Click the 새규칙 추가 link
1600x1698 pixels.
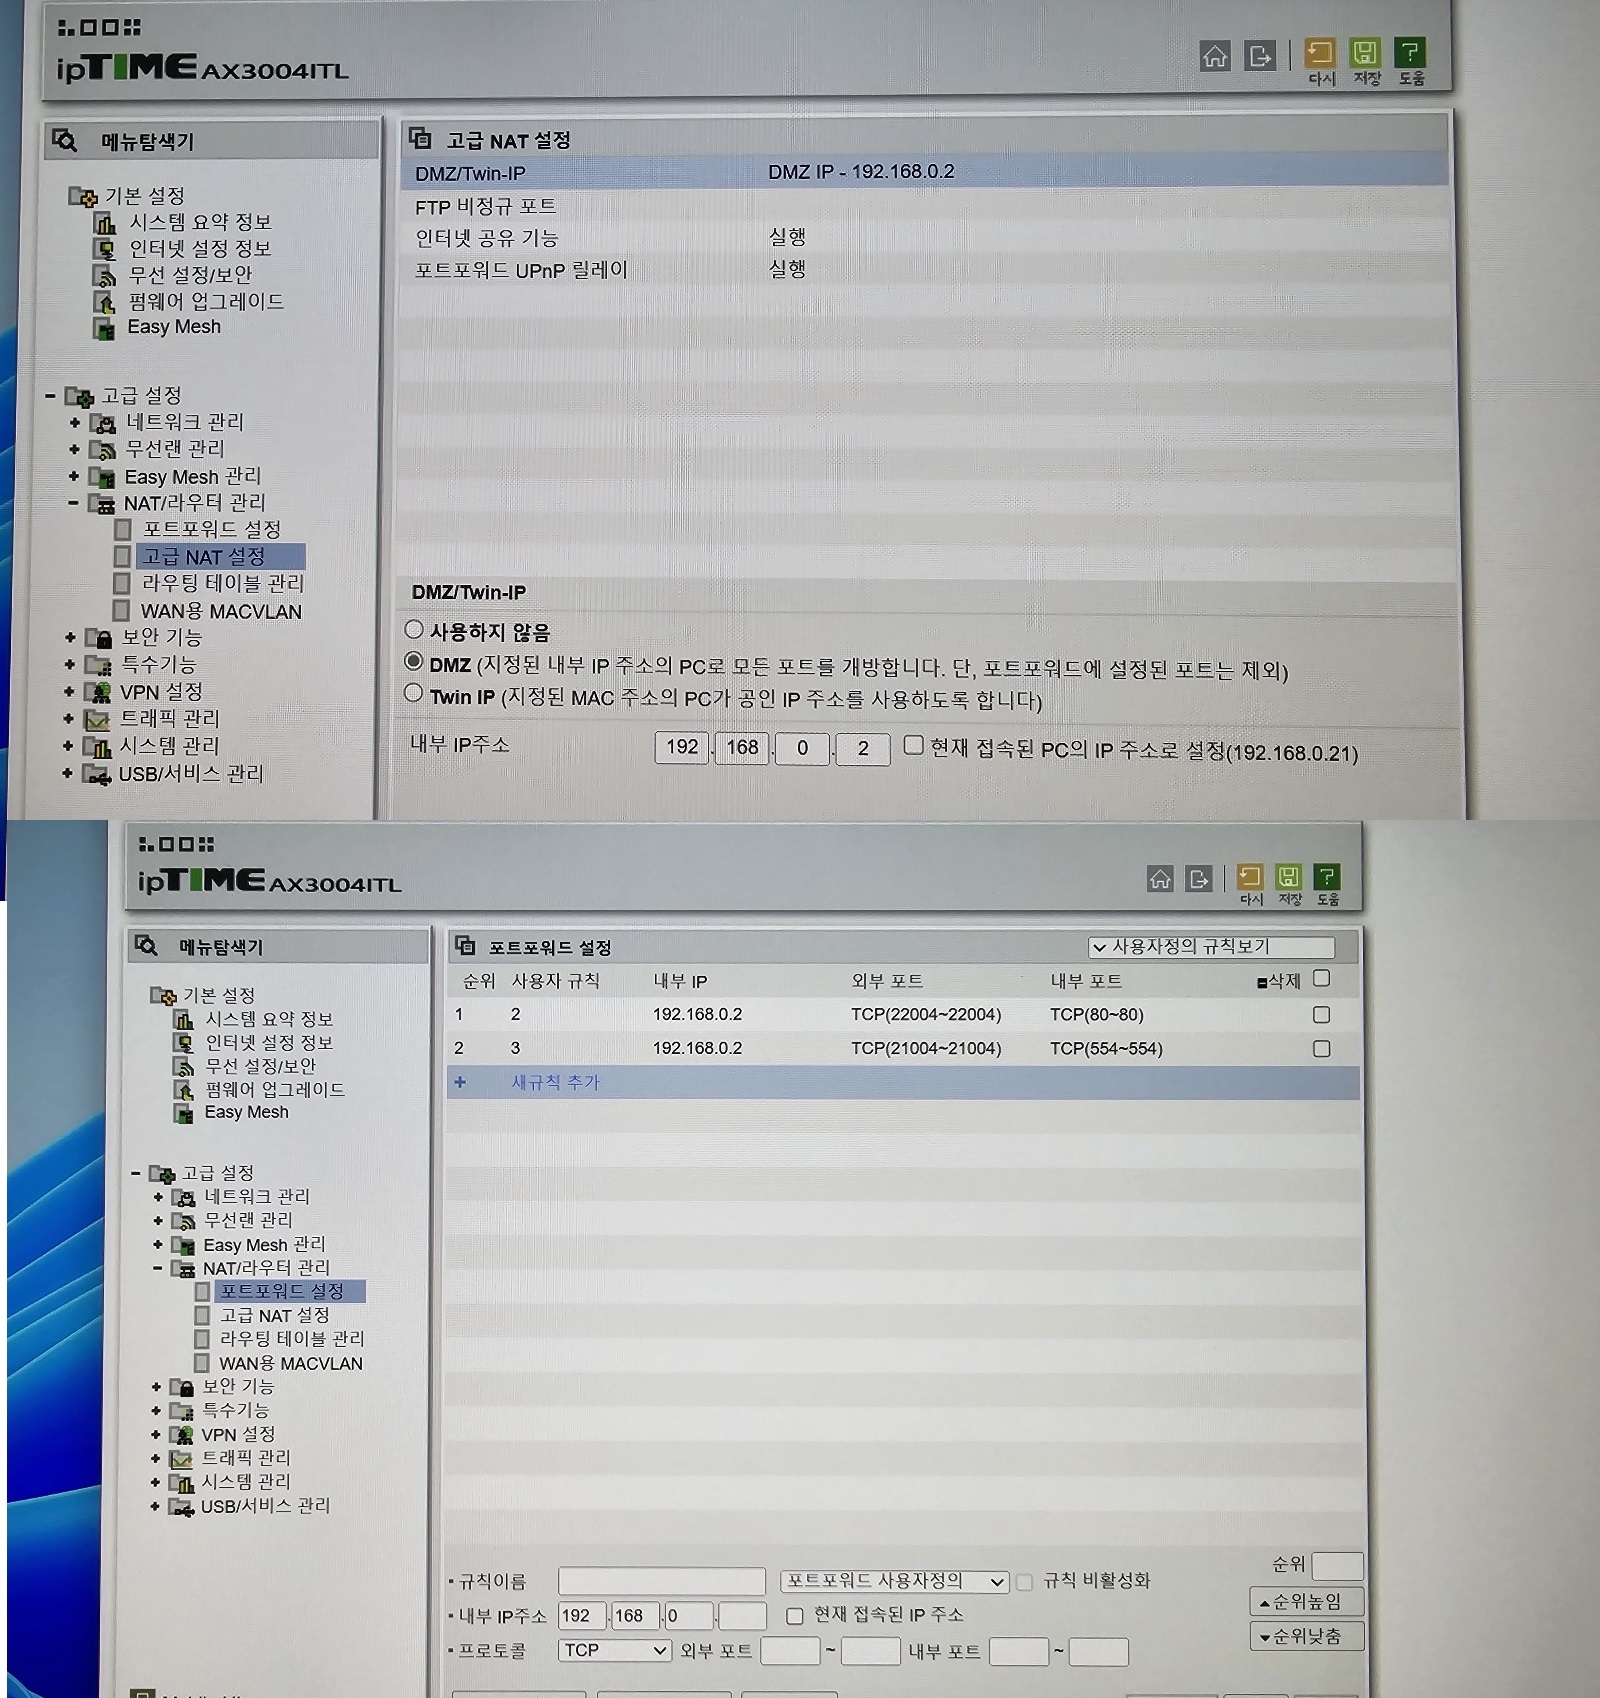(x=555, y=1082)
